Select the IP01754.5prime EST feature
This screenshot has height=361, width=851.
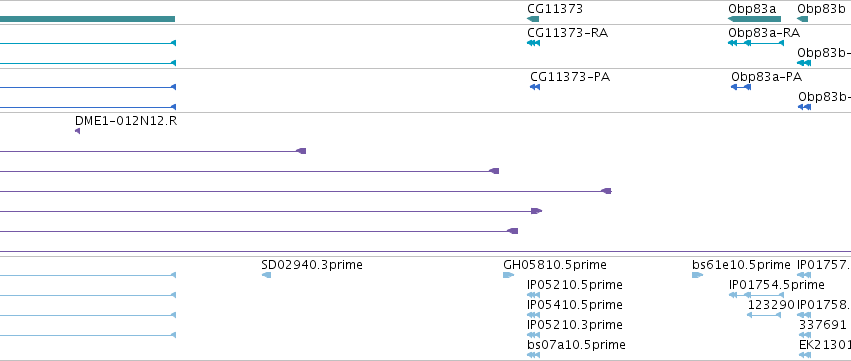(756, 295)
